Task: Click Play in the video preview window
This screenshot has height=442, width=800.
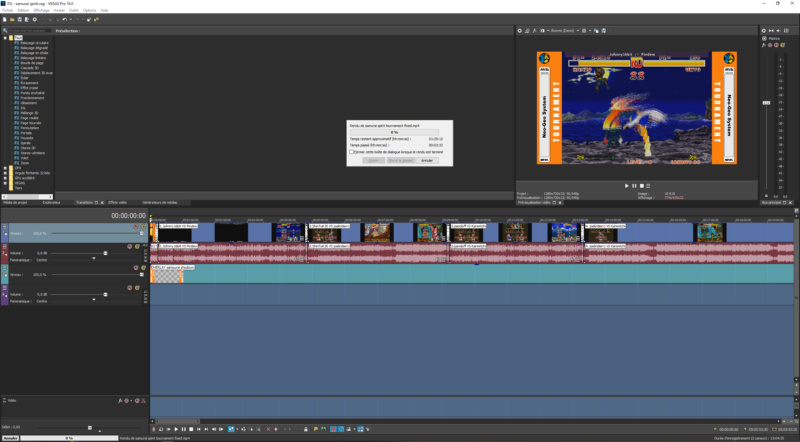Action: pyautogui.click(x=627, y=186)
